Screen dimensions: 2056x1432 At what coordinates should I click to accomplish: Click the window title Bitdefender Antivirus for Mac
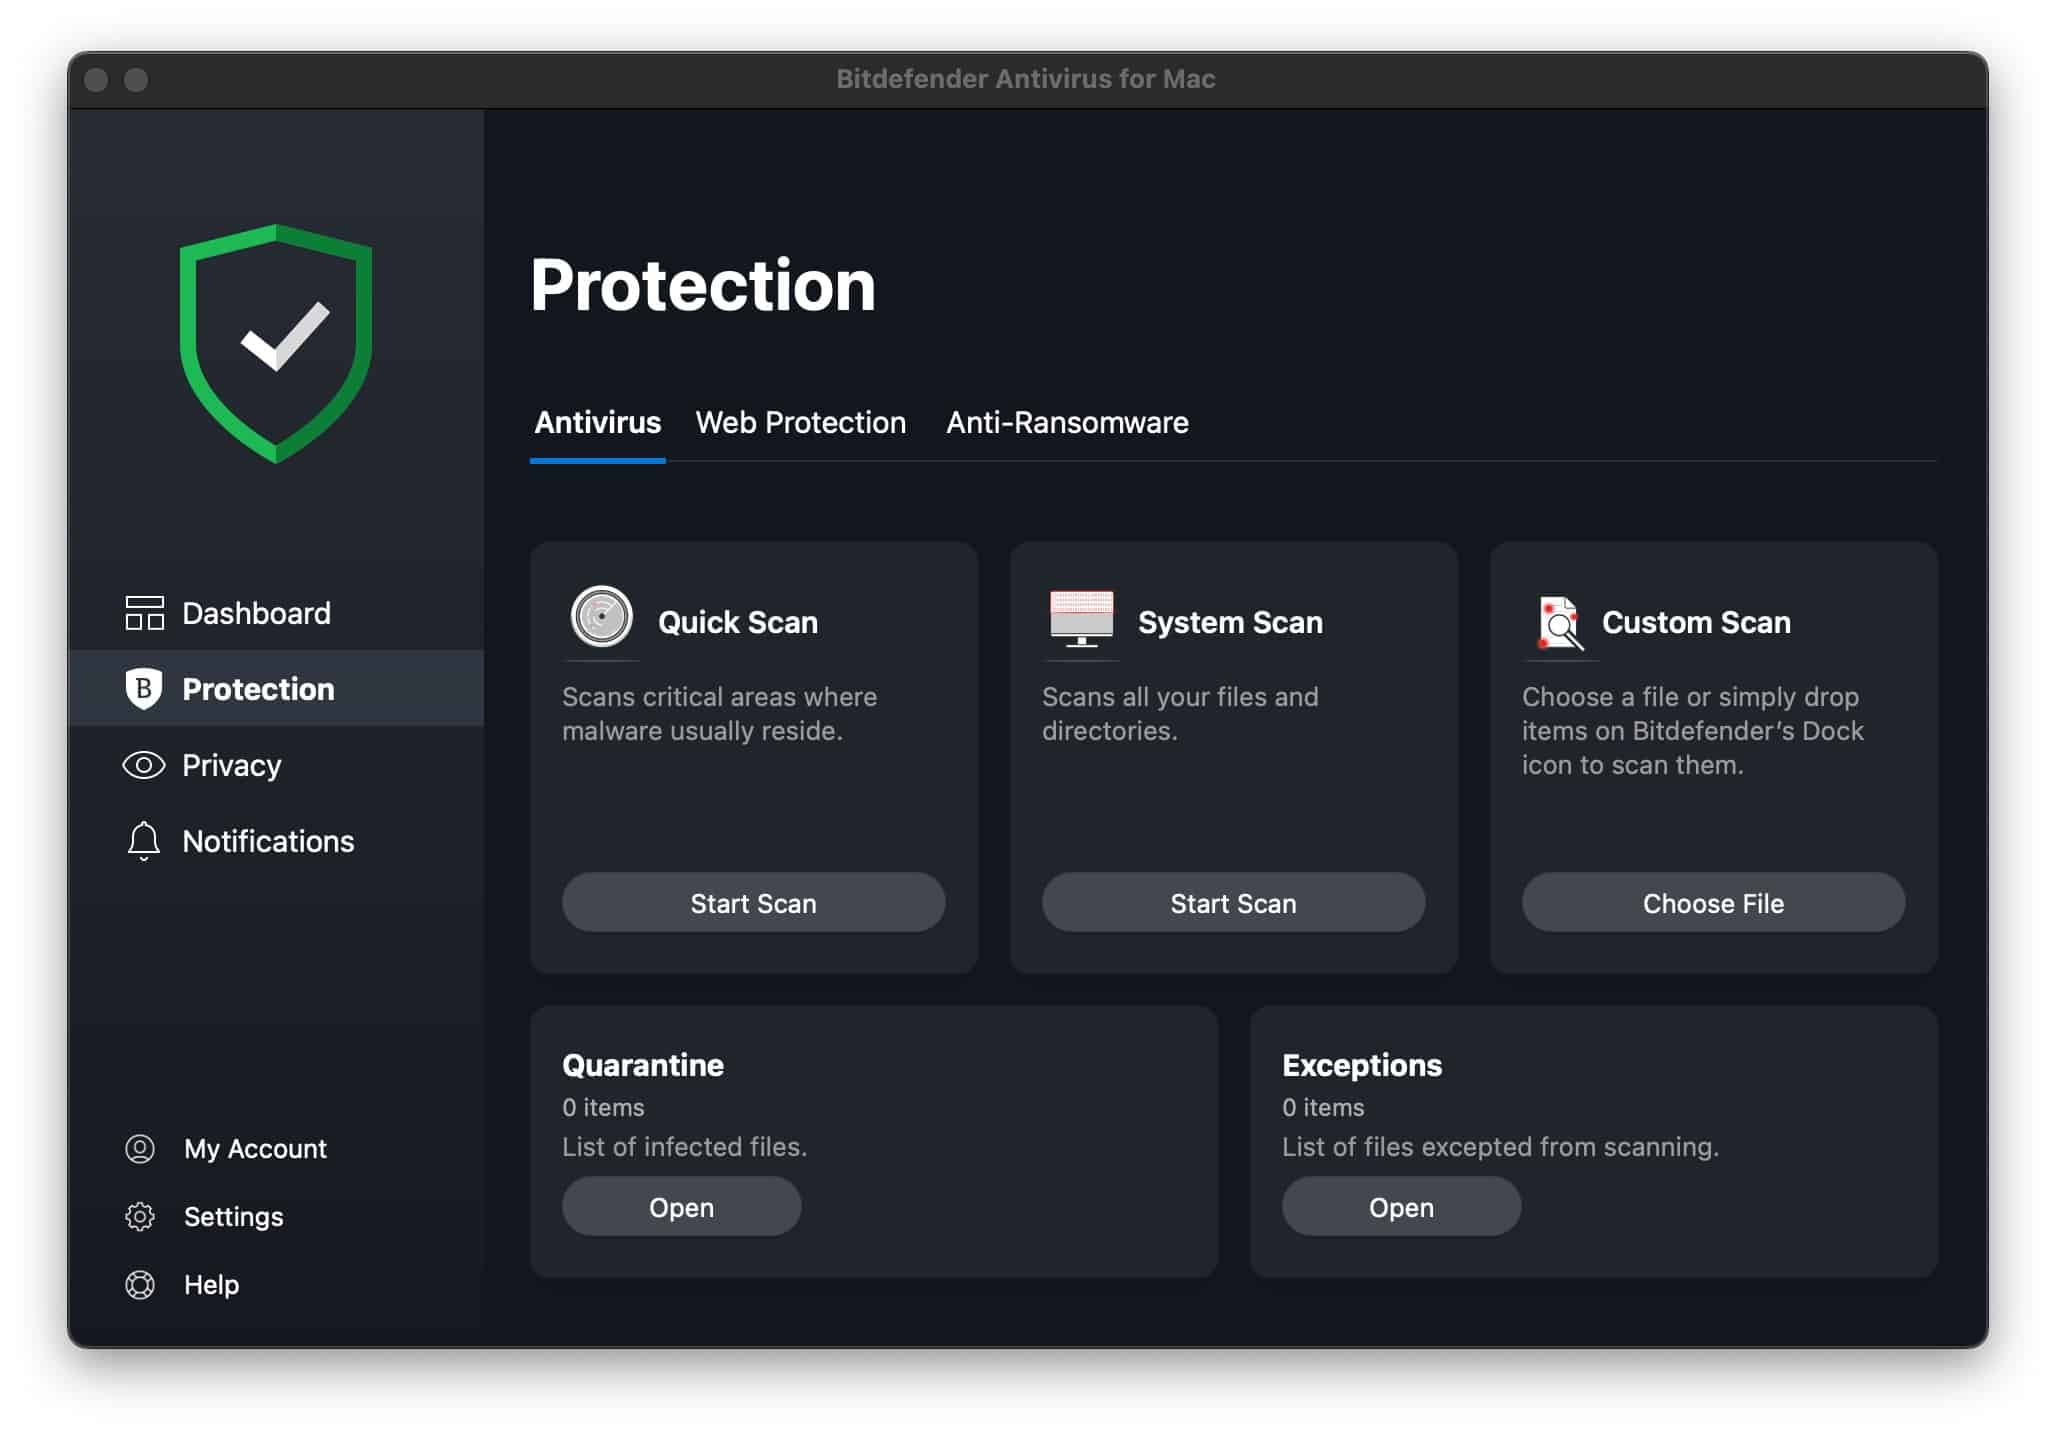click(1026, 79)
